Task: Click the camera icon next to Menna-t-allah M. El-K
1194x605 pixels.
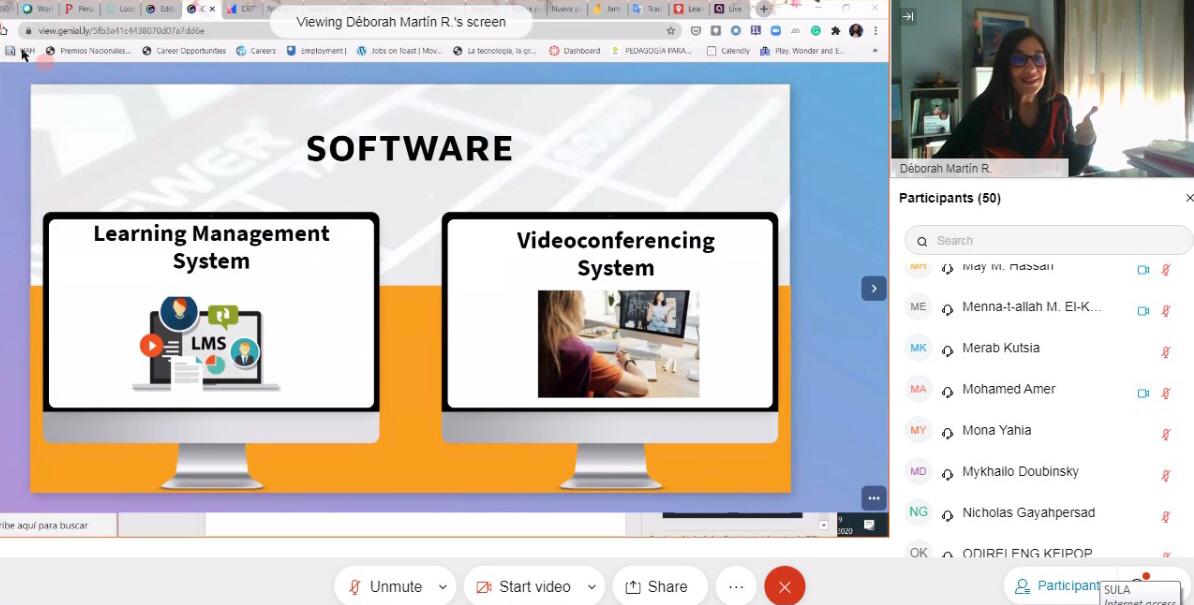Action: [1143, 311]
